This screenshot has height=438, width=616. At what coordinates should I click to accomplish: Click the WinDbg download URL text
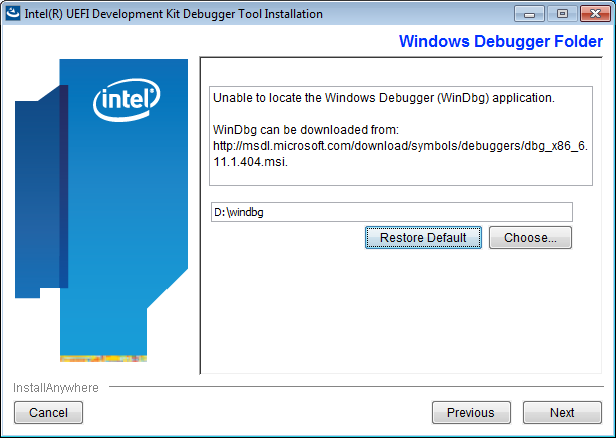(400, 154)
